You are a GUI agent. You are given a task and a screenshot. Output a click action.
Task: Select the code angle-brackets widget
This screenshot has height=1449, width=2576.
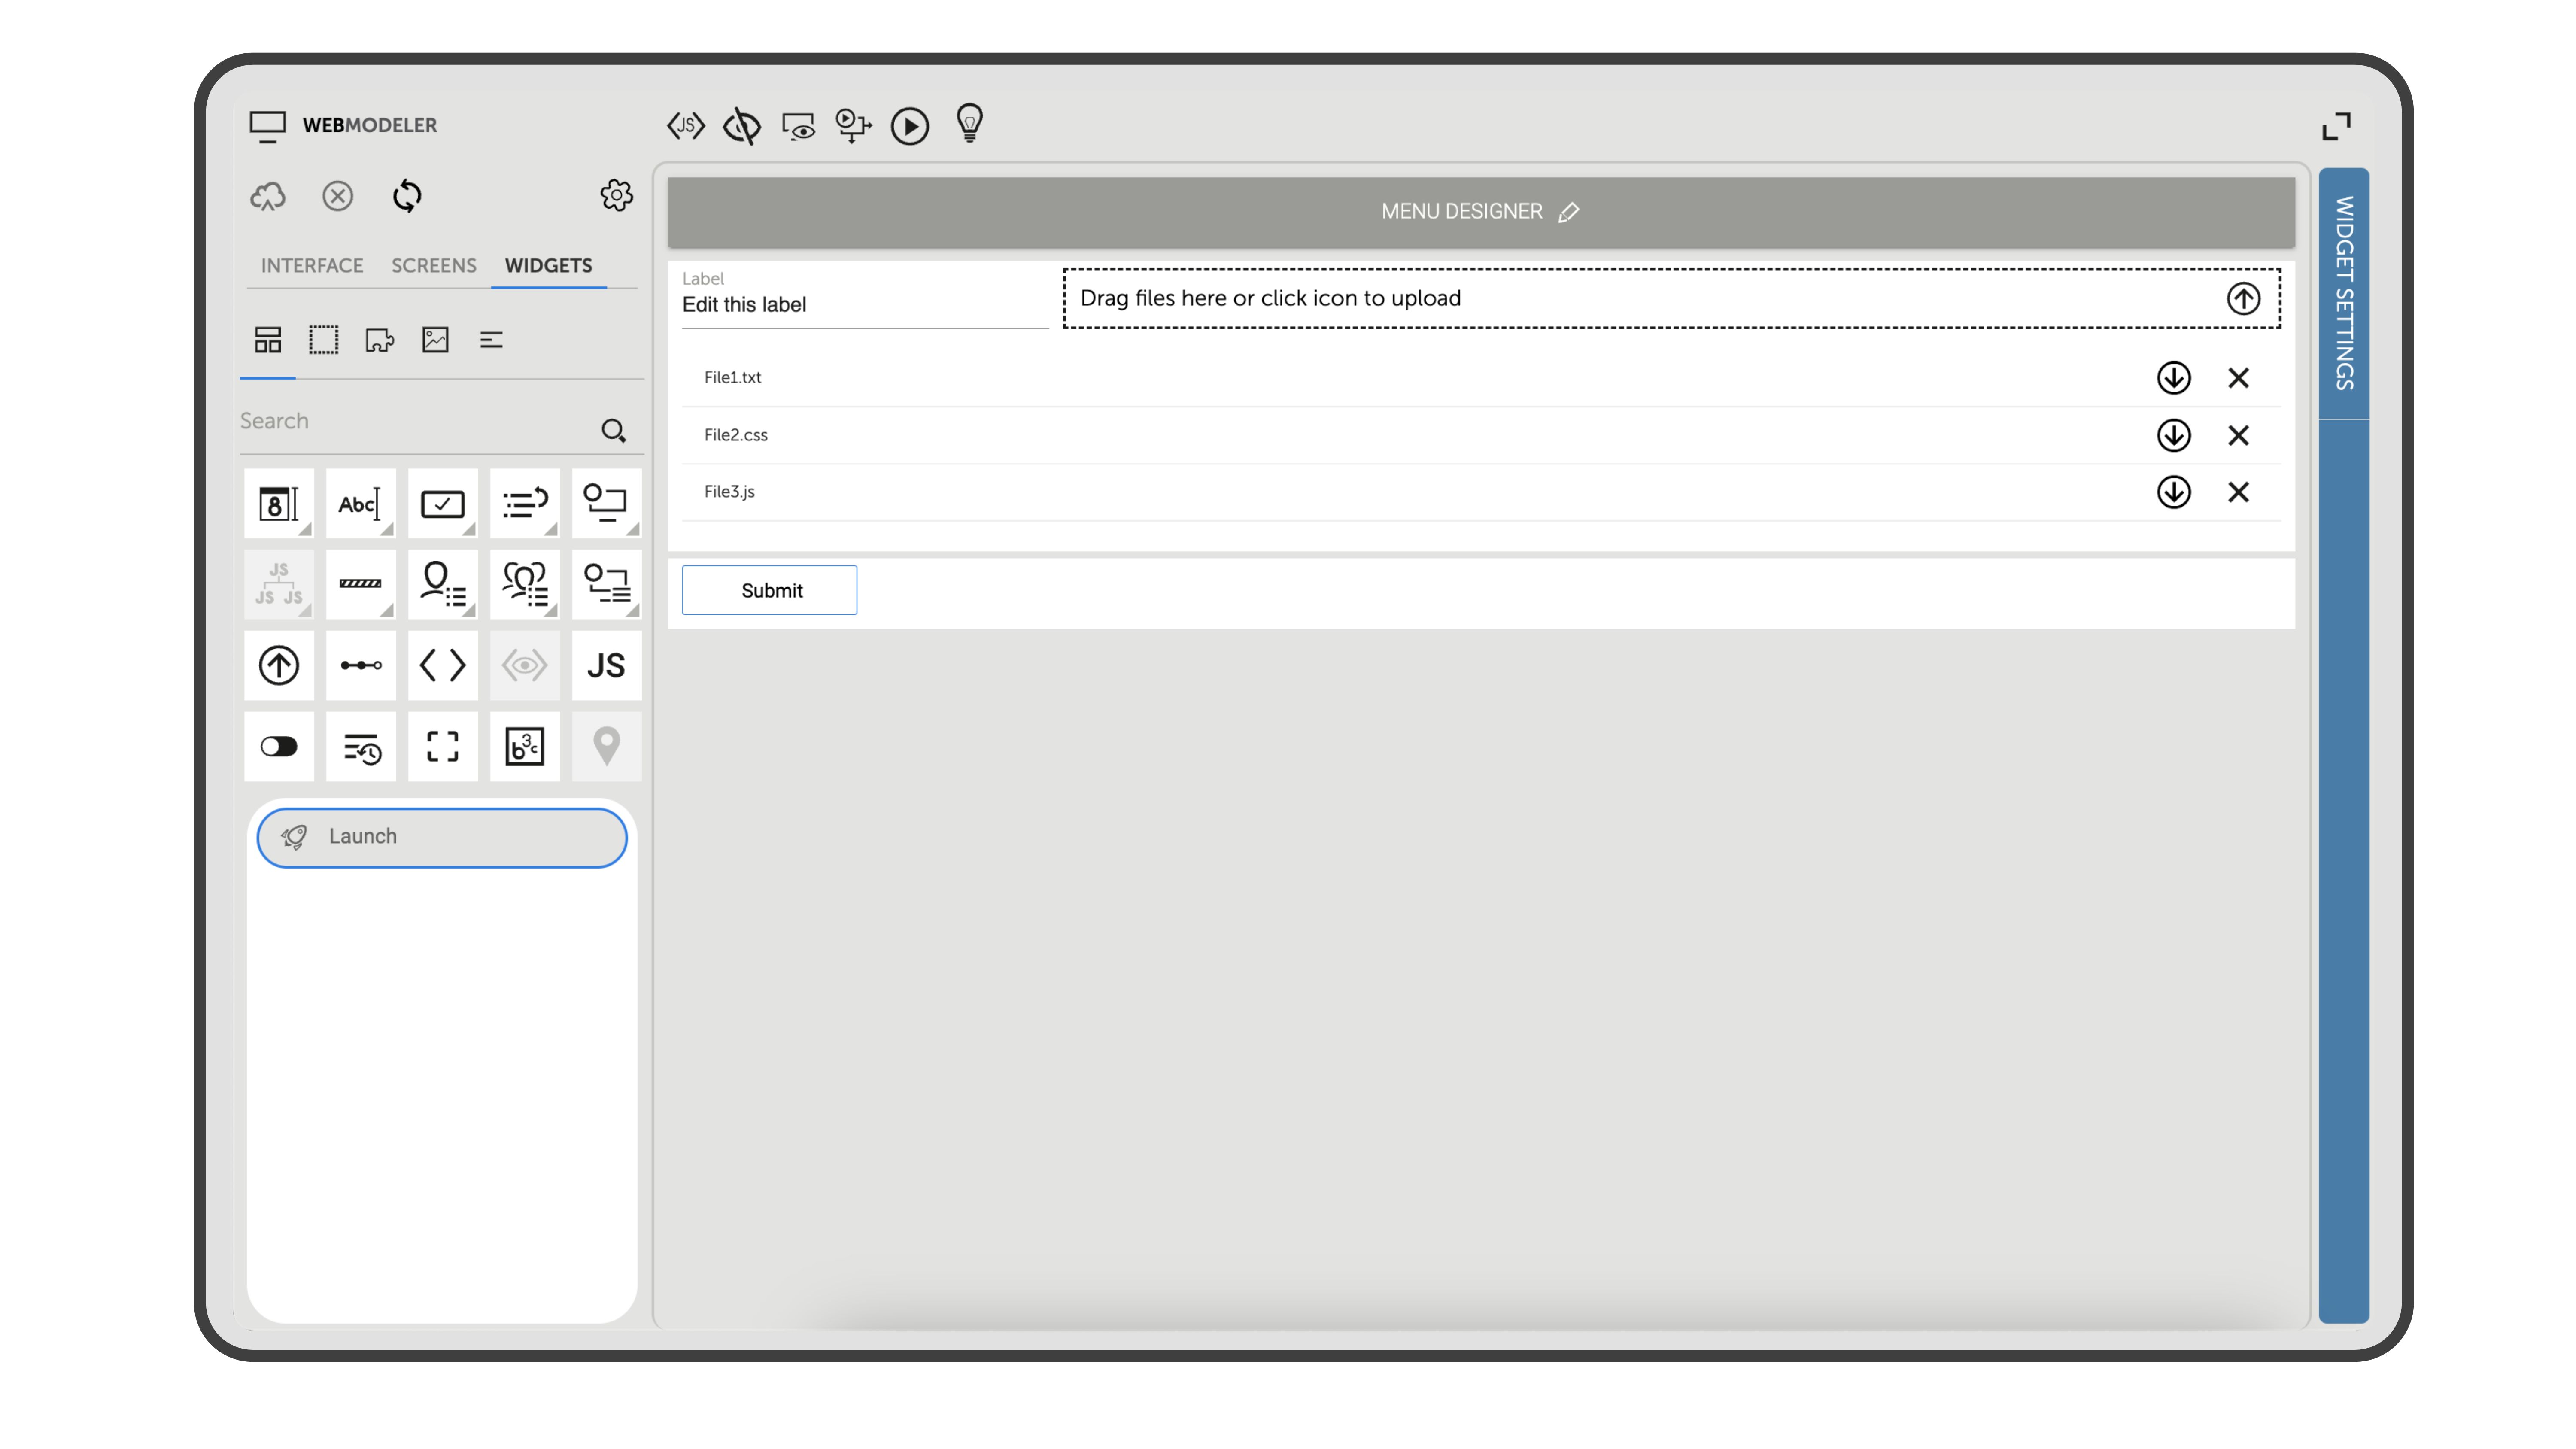[x=442, y=665]
